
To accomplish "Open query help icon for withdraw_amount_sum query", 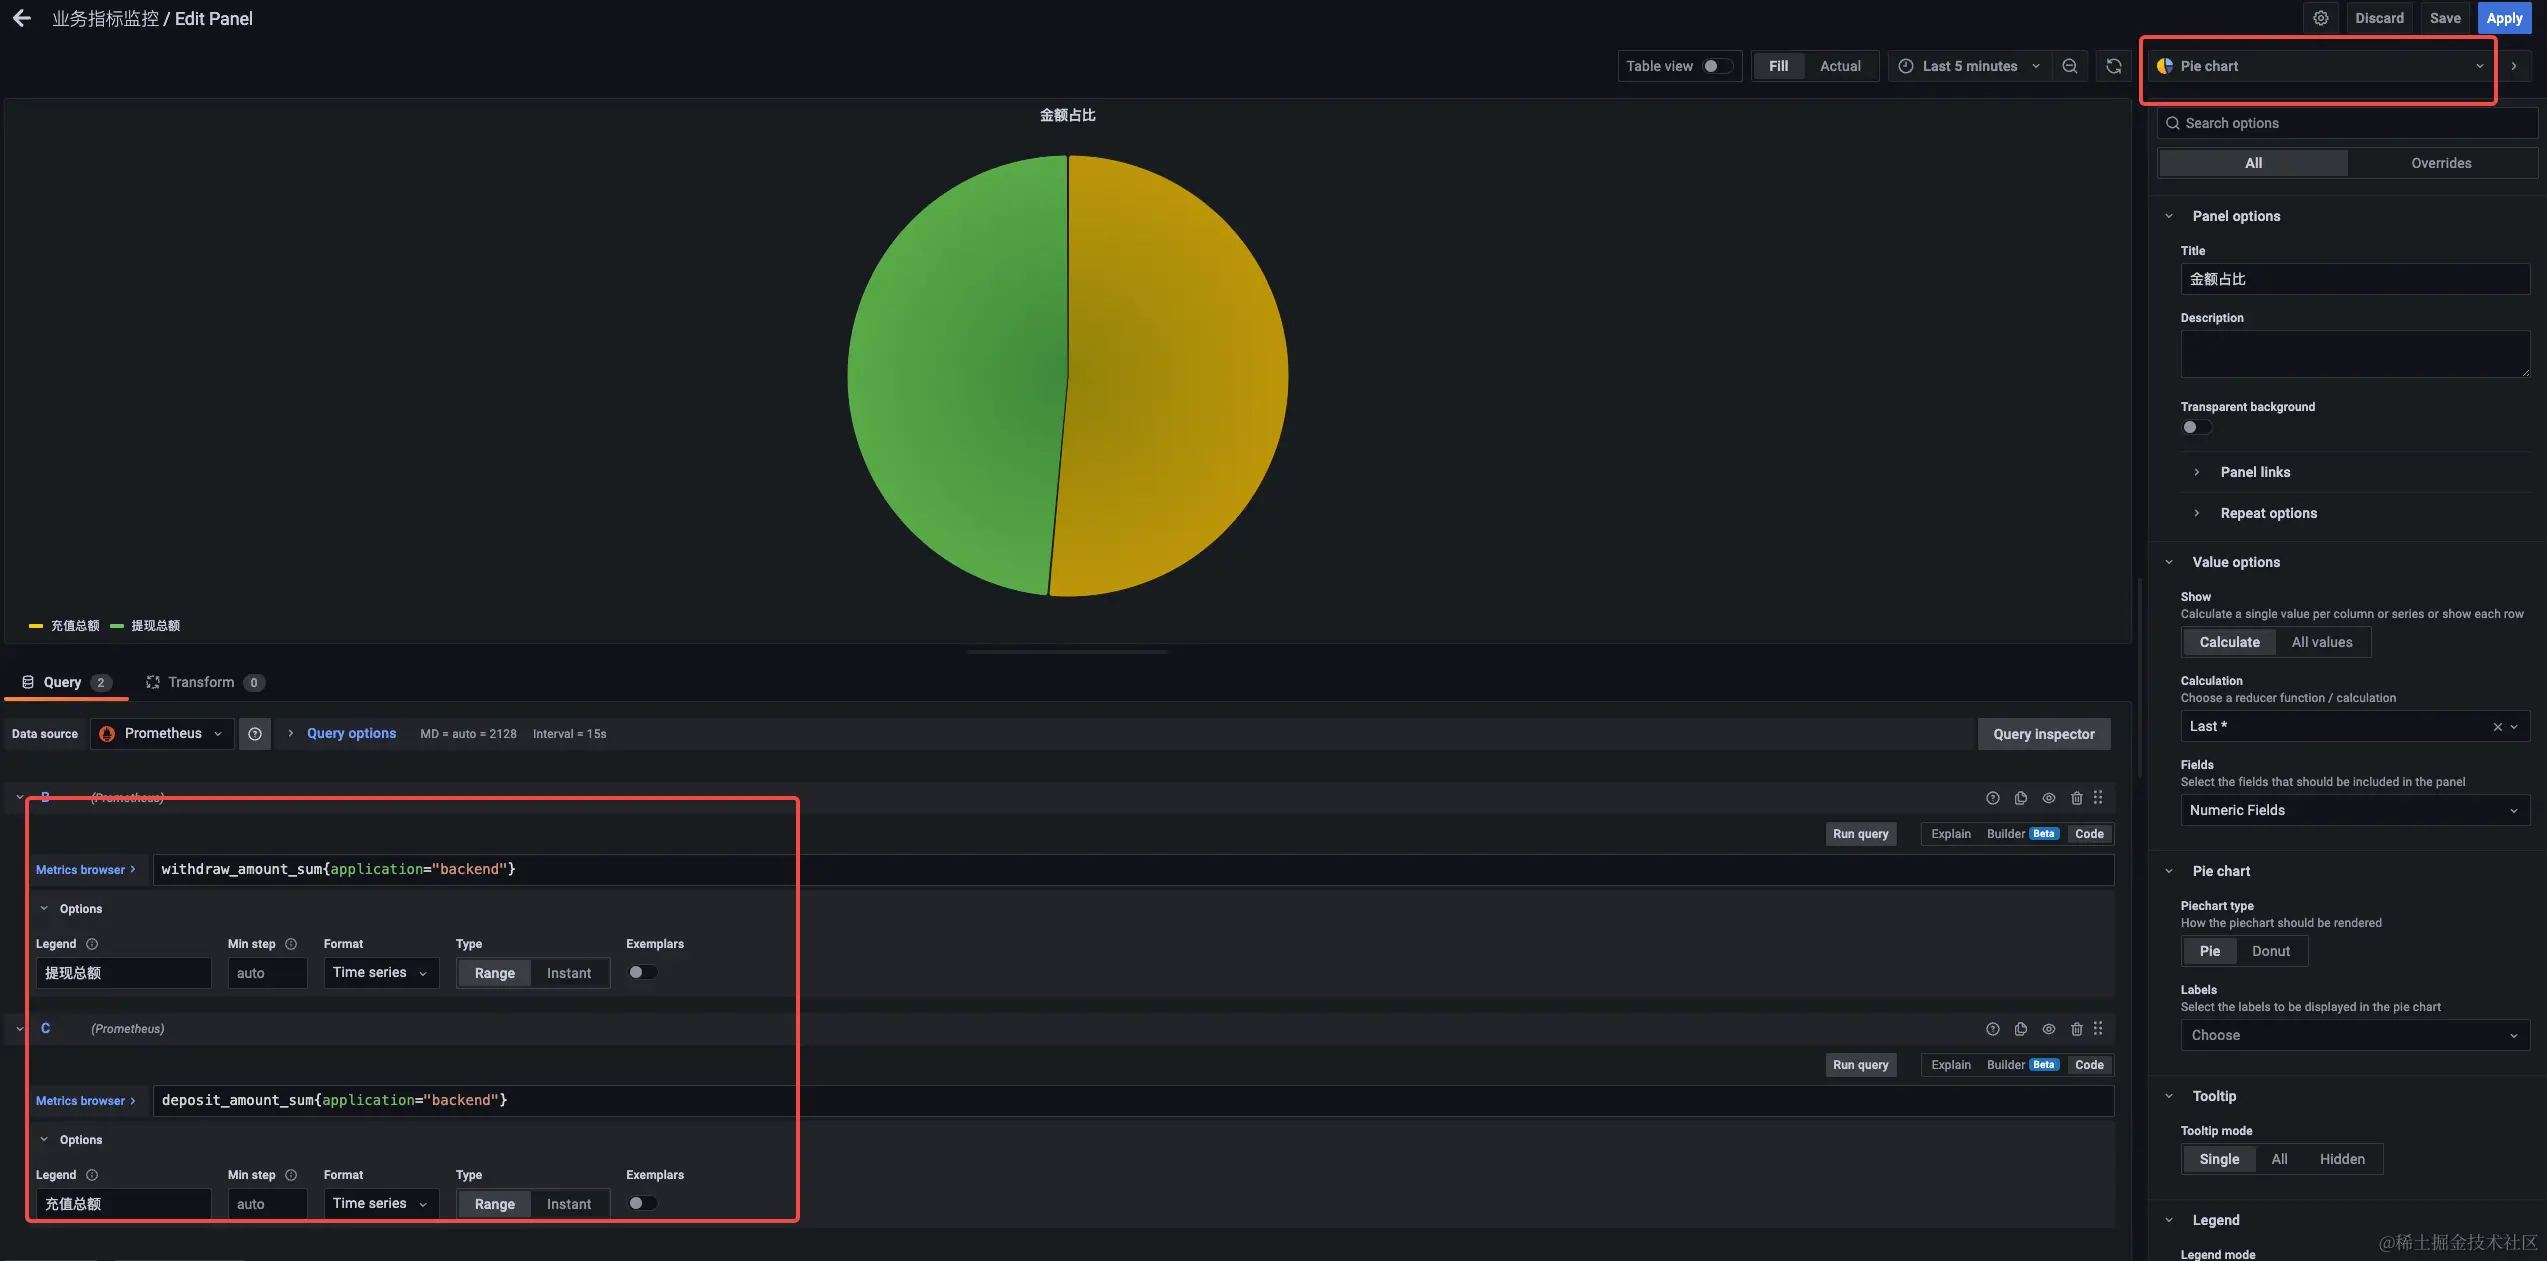I will 1992,798.
